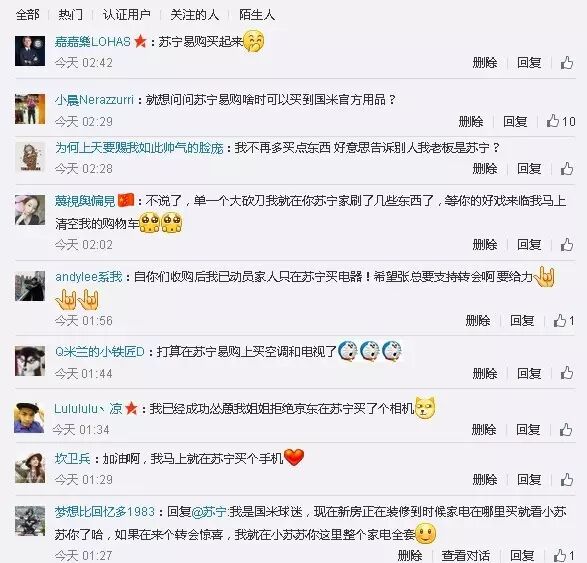Like the comment from 嘉嘉樂LOHAS
Viewport: 587px width, 563px height.
tap(567, 63)
